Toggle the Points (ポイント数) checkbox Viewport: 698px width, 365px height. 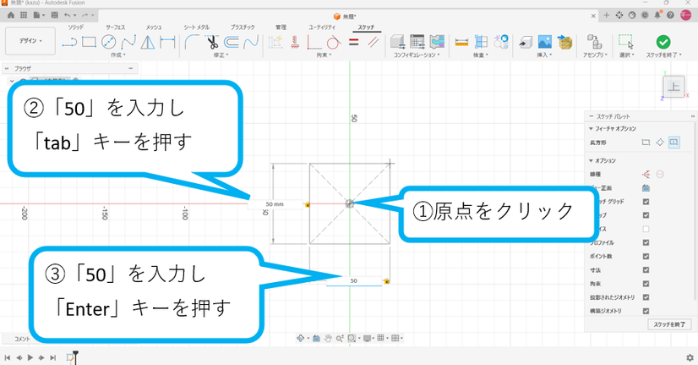tap(646, 256)
